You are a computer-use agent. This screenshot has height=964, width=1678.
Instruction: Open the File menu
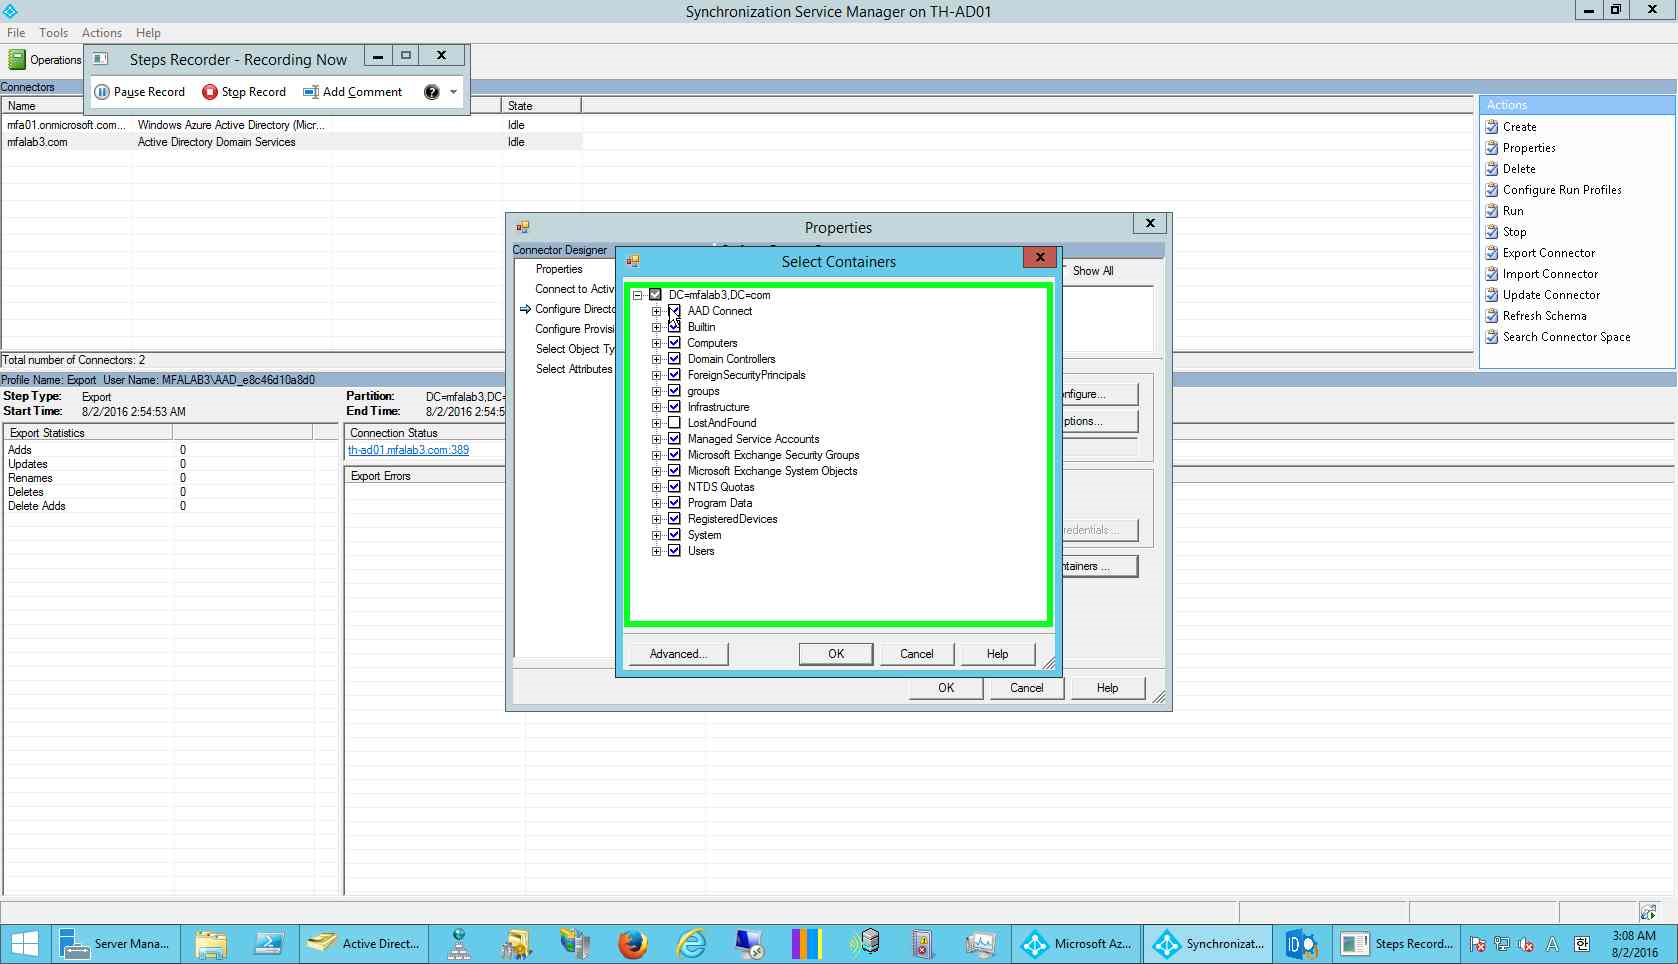16,33
